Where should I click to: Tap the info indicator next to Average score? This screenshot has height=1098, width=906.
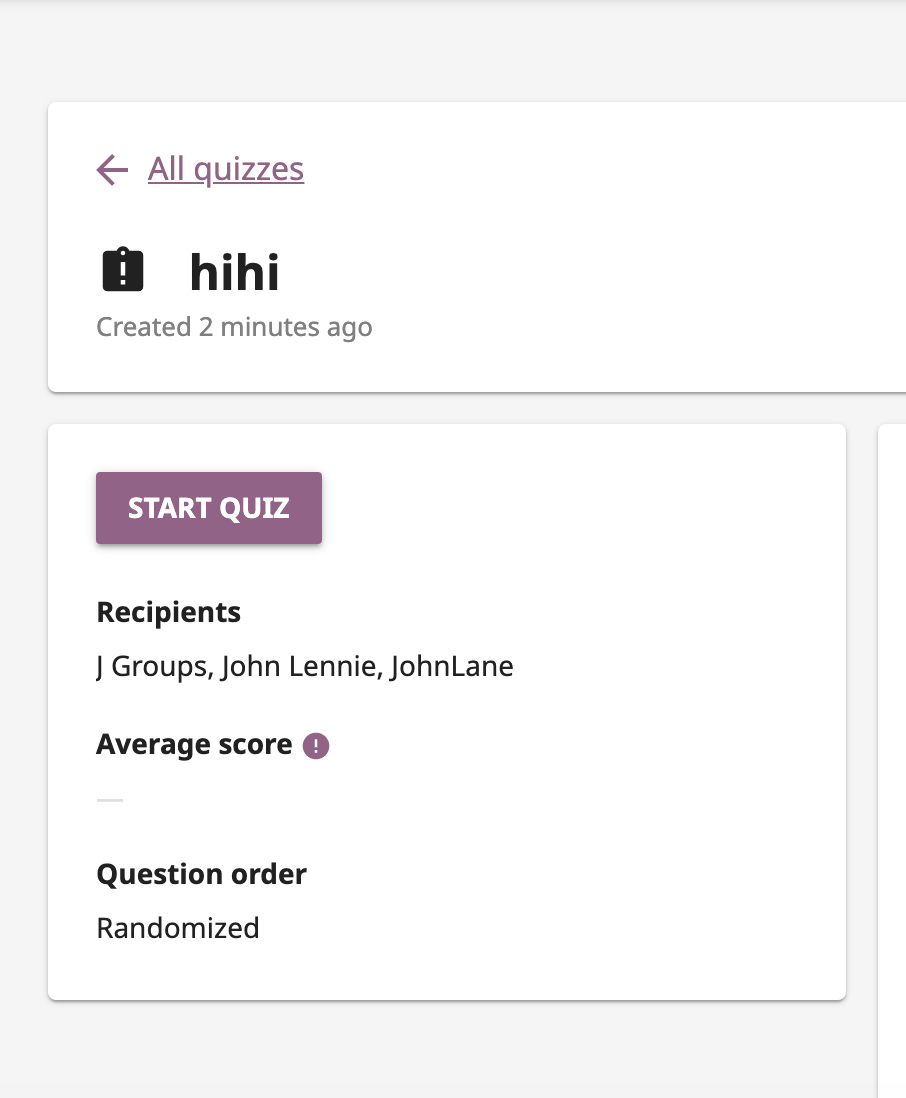coord(316,745)
